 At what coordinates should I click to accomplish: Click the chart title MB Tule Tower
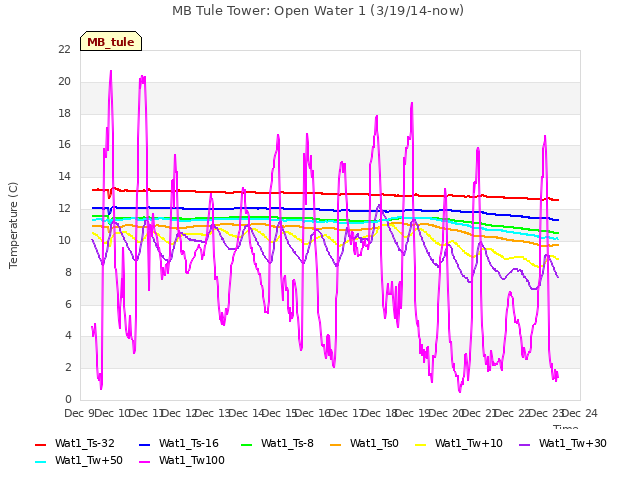tap(318, 11)
